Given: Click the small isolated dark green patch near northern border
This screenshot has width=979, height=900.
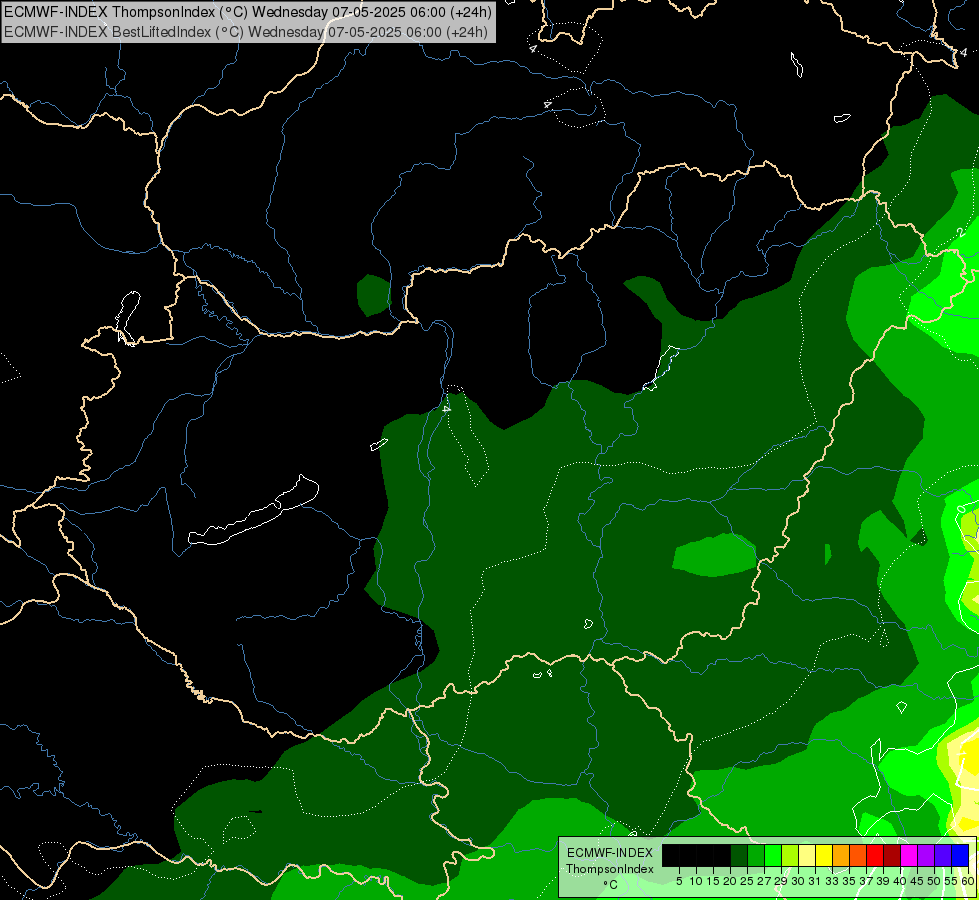Looking at the screenshot, I should 374,295.
